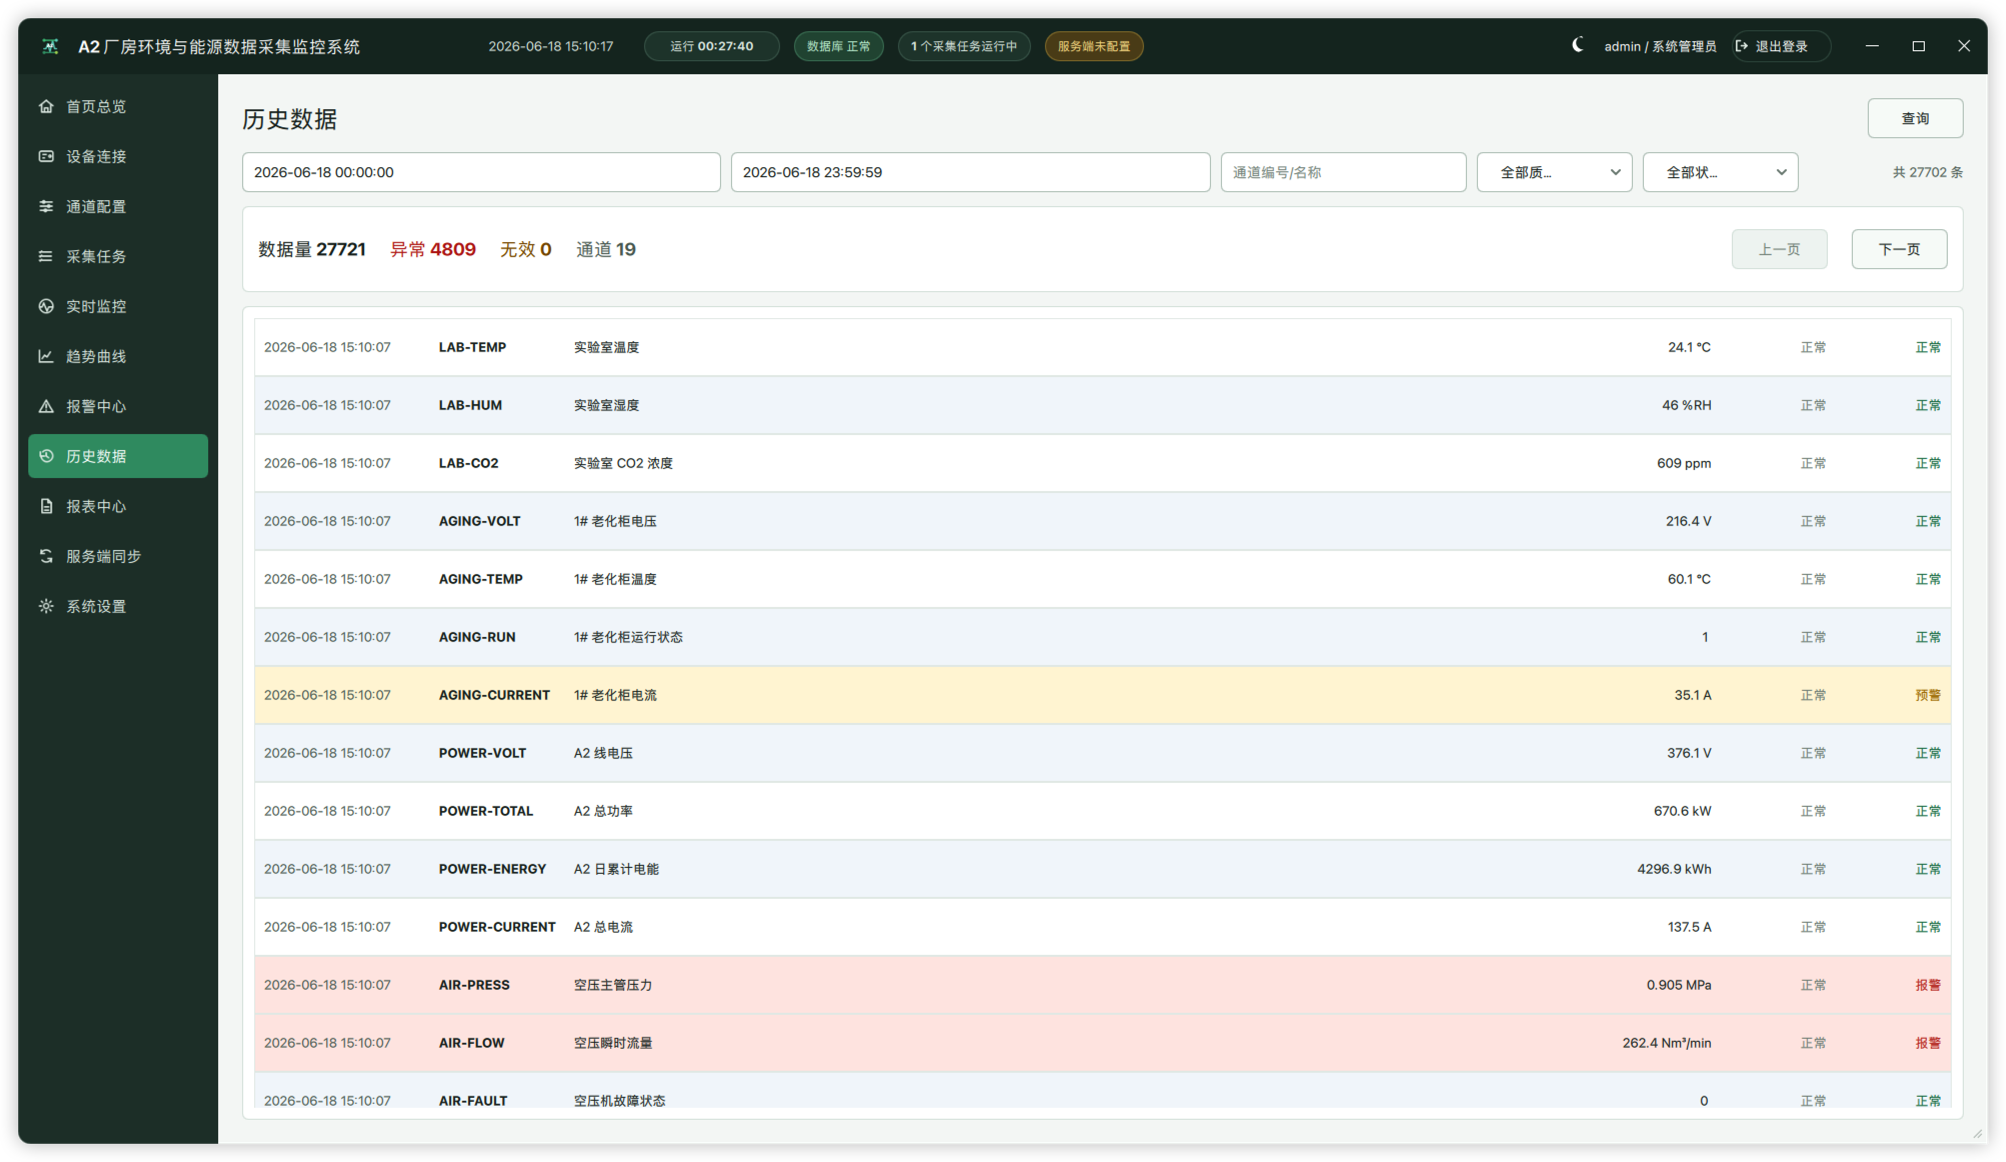
Task: Click the sliders icon beside 通道配置
Action: click(46, 206)
